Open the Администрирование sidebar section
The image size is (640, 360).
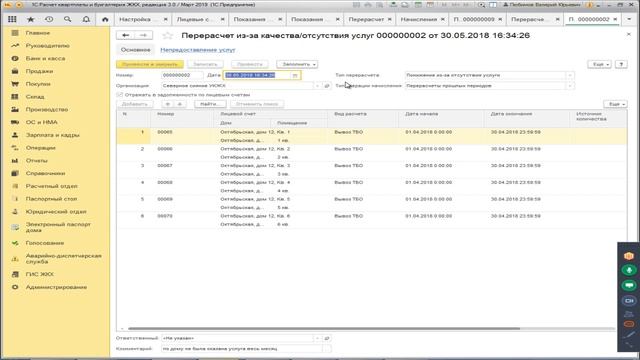pyautogui.click(x=55, y=287)
